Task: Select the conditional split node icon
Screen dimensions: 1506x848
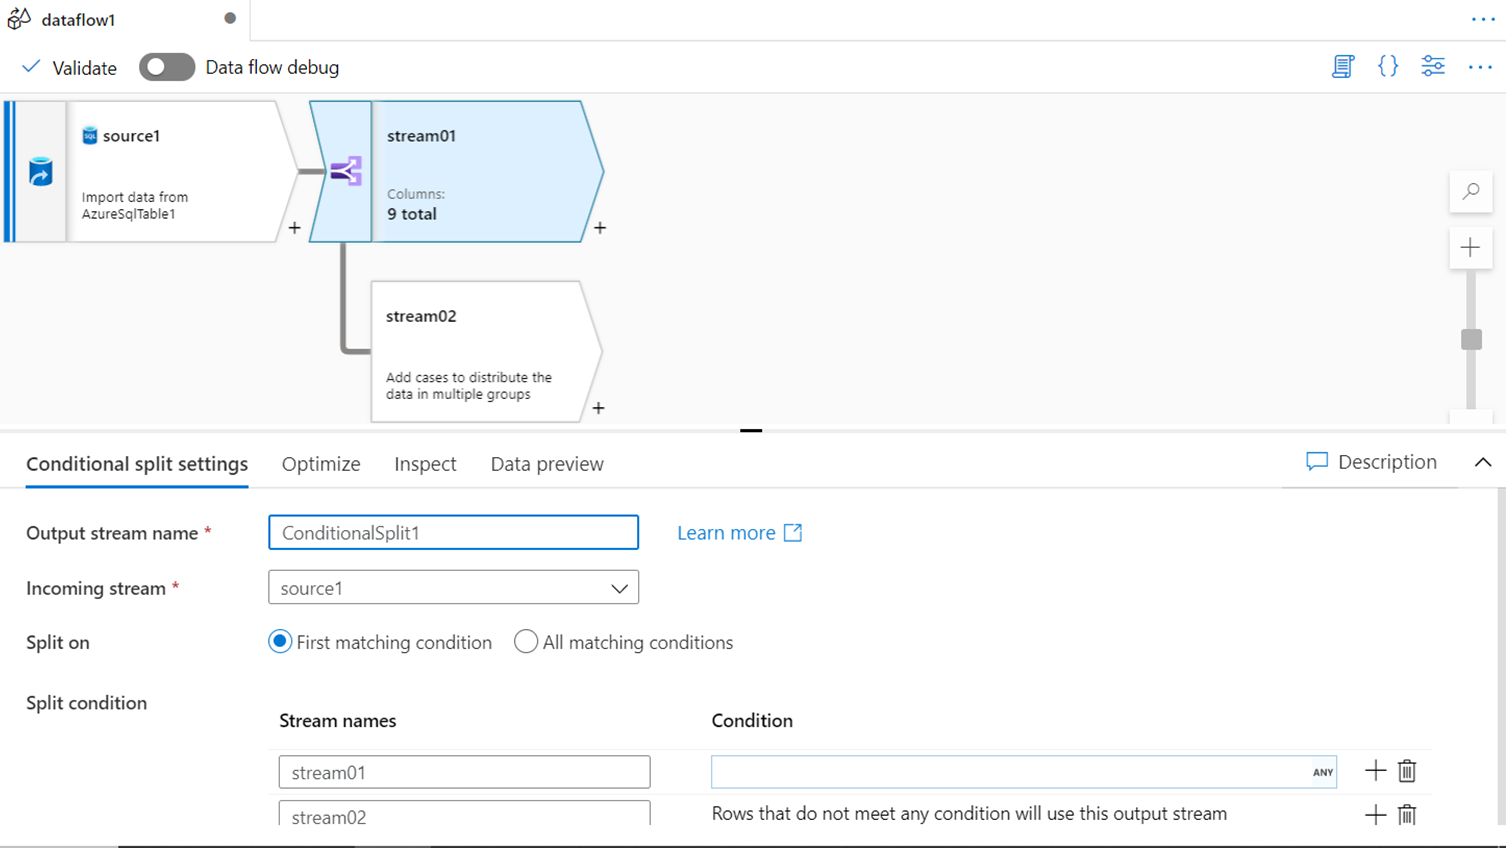Action: point(345,171)
